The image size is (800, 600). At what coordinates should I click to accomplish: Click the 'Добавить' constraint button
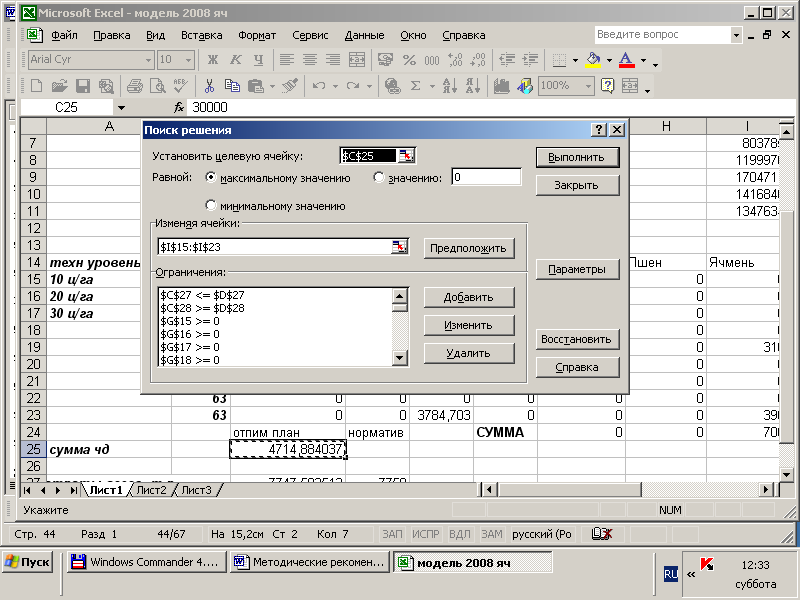tap(468, 297)
